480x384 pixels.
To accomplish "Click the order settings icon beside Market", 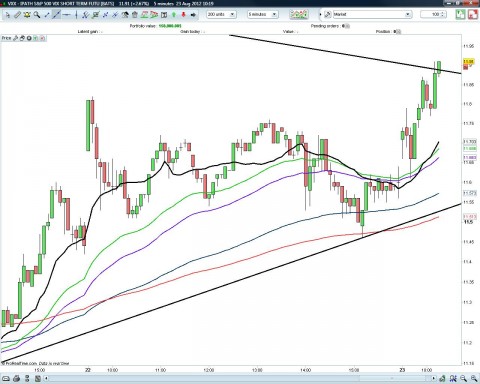I will coord(328,14).
